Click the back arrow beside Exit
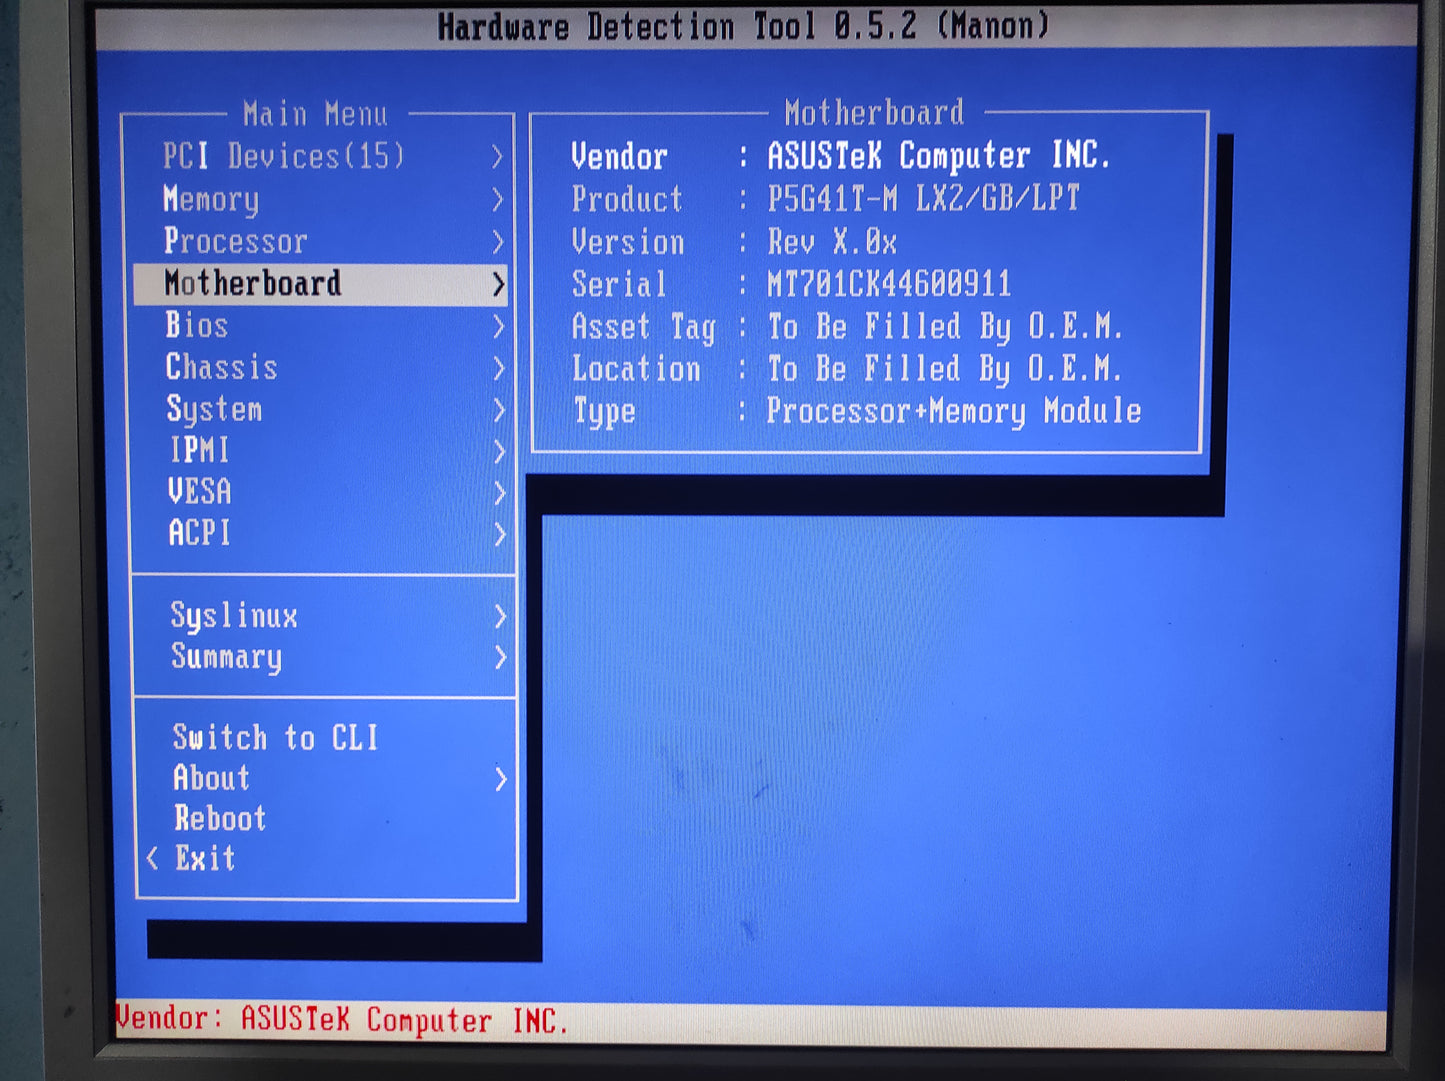 pos(153,859)
